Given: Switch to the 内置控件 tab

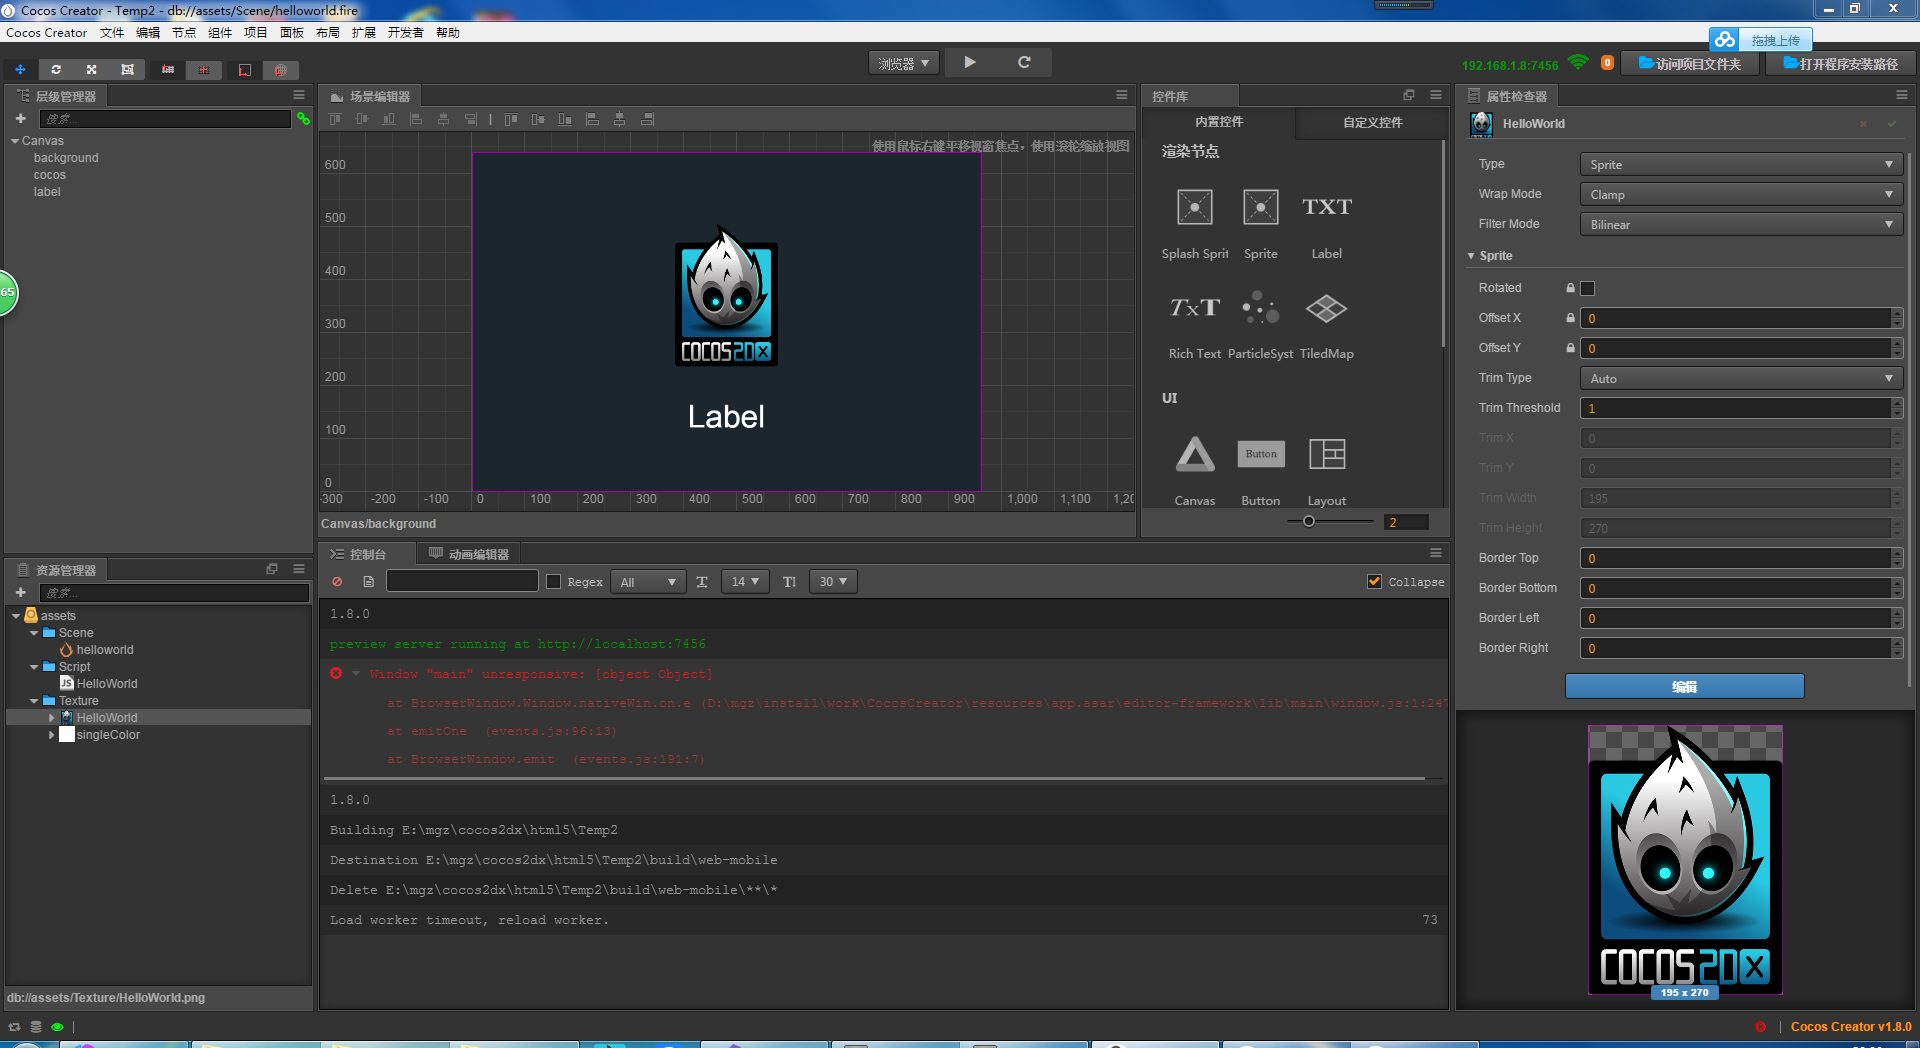Looking at the screenshot, I should click(x=1219, y=122).
